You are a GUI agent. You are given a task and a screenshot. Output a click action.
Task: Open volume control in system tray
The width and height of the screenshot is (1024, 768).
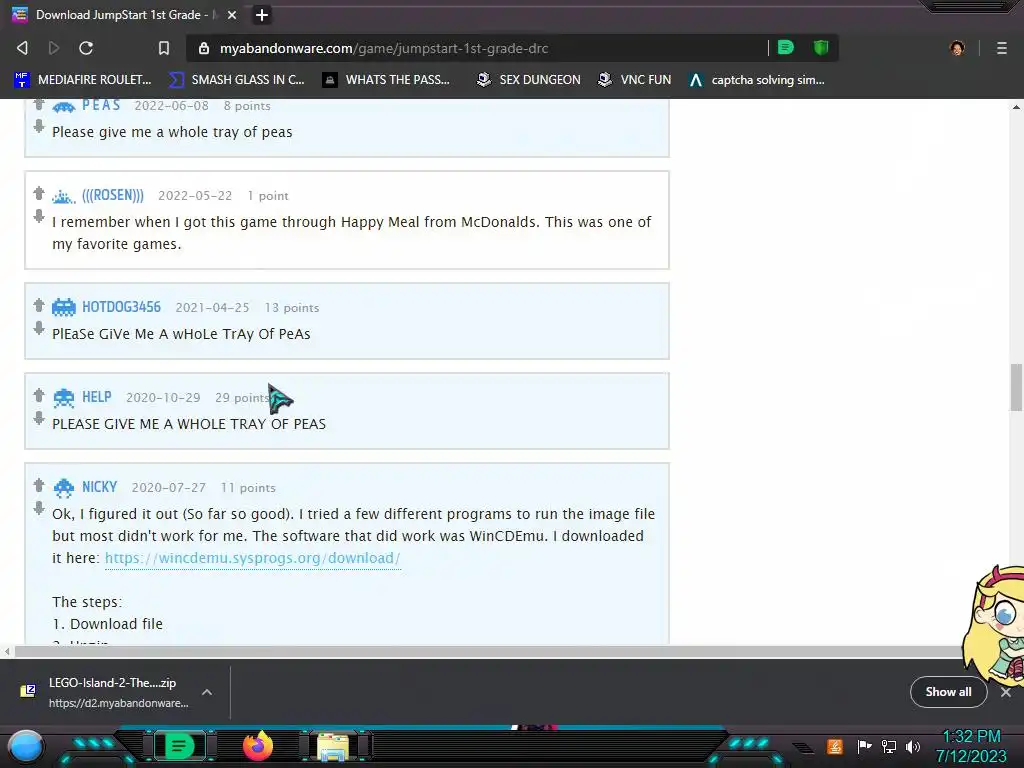(x=912, y=746)
